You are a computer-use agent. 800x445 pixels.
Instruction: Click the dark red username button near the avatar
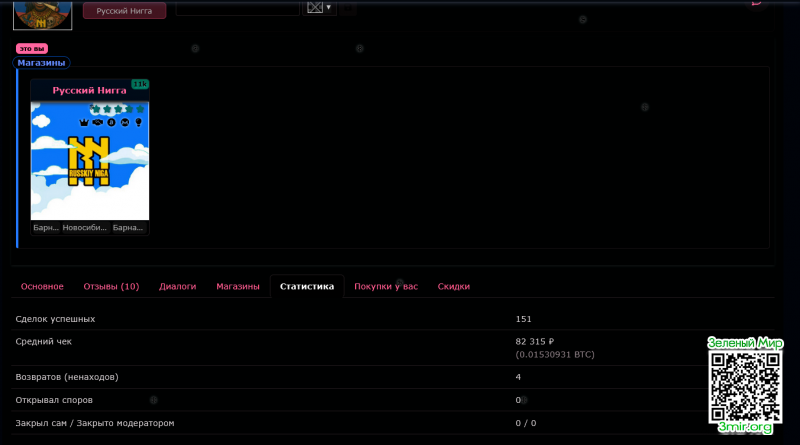click(x=124, y=11)
